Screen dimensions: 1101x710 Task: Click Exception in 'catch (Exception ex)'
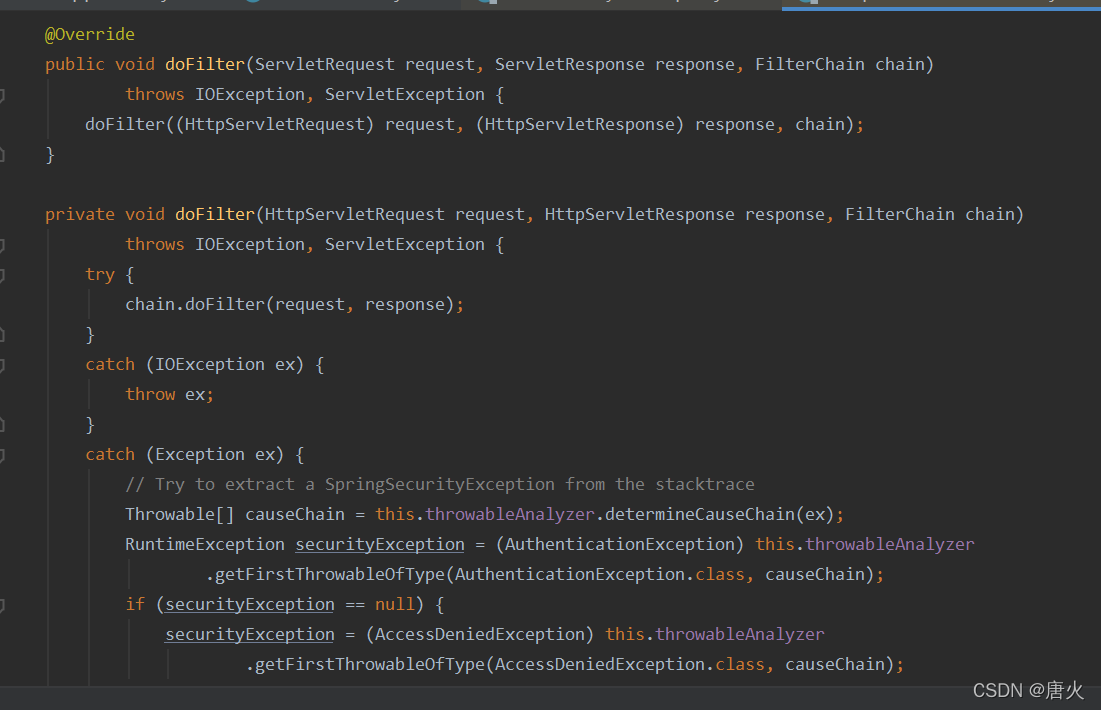click(199, 454)
